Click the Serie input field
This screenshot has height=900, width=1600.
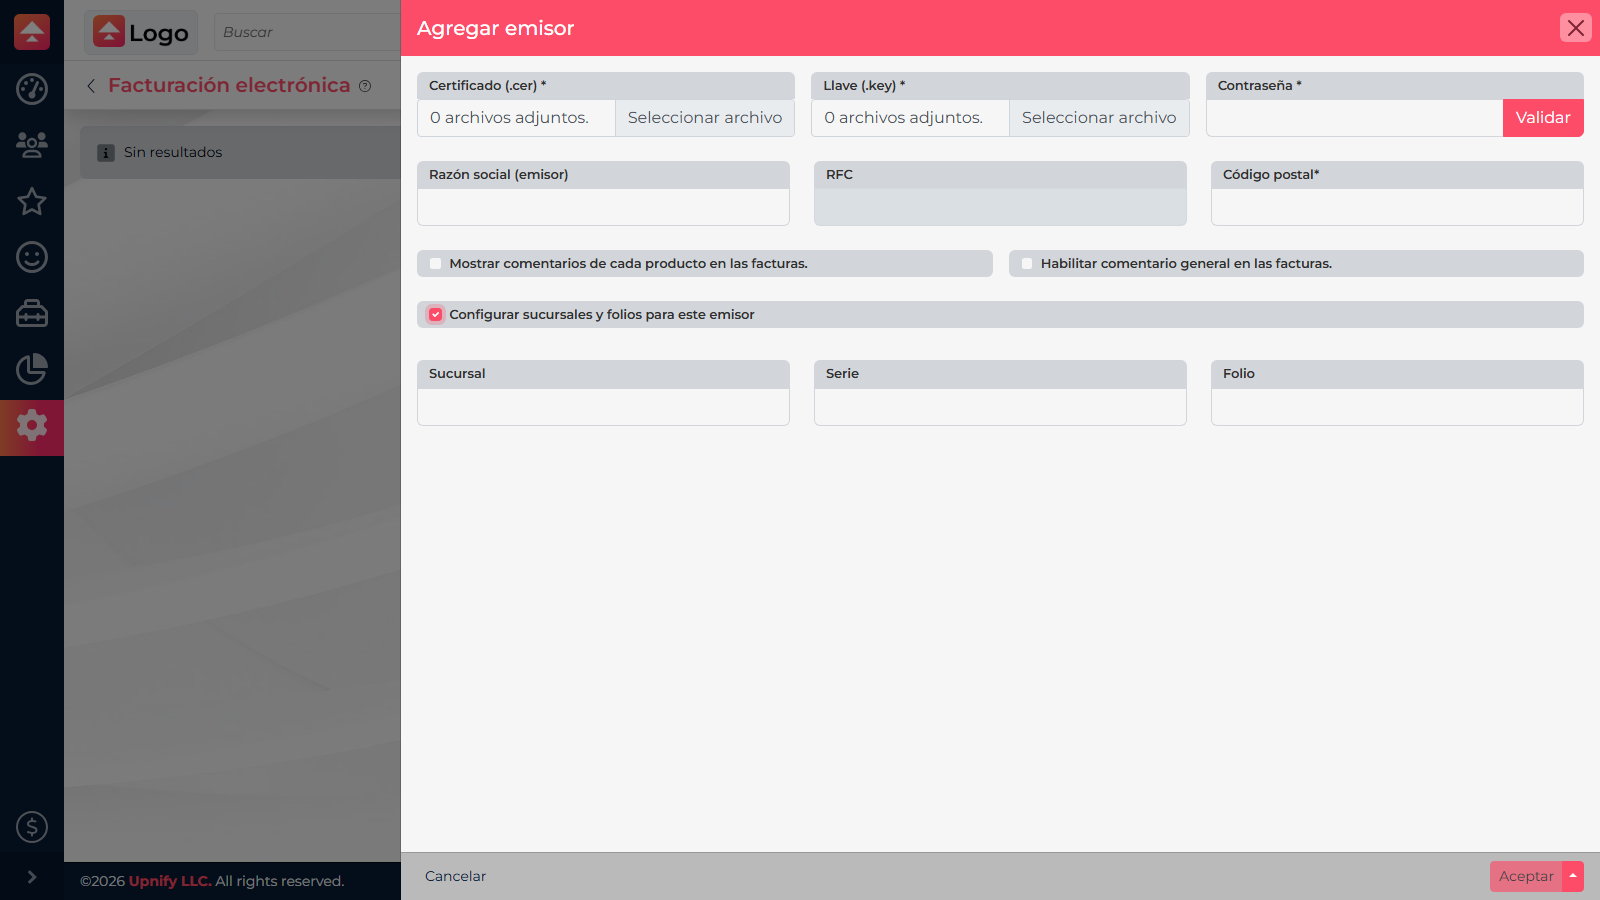[1000, 407]
